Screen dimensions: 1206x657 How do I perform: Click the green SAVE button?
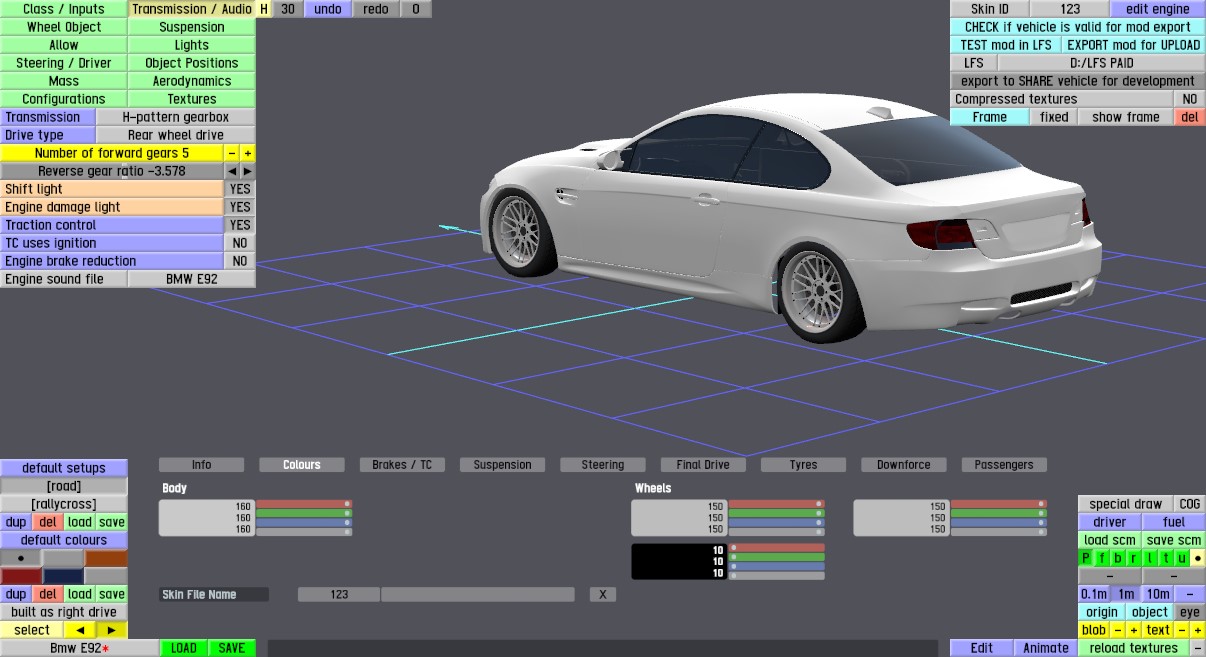click(232, 648)
